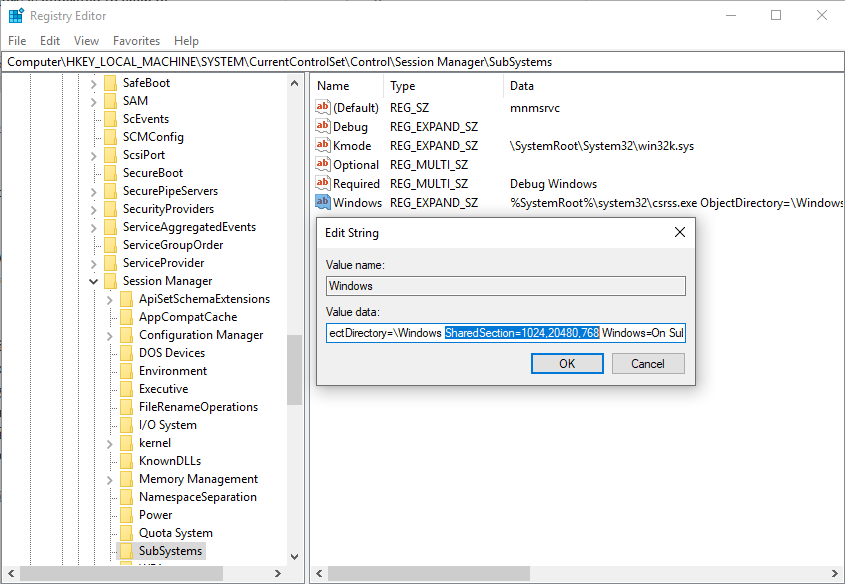This screenshot has width=845, height=584.
Task: Click the tree pane horizontal scrollbar thumb
Action: coord(121,573)
